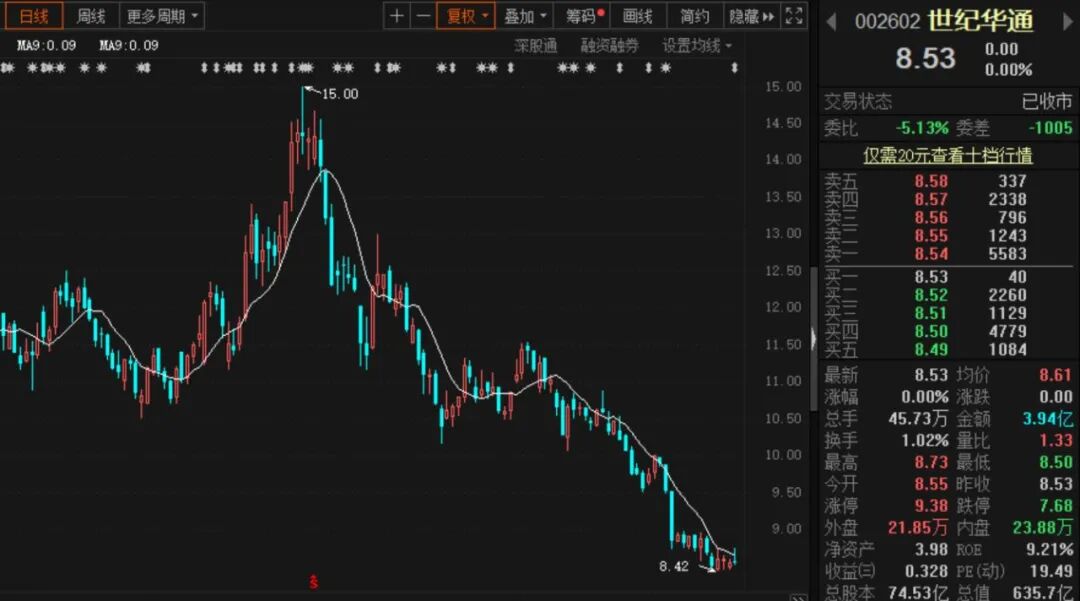1080x601 pixels.
Task: Open the 叠加 overlay dropdown
Action: (x=525, y=16)
